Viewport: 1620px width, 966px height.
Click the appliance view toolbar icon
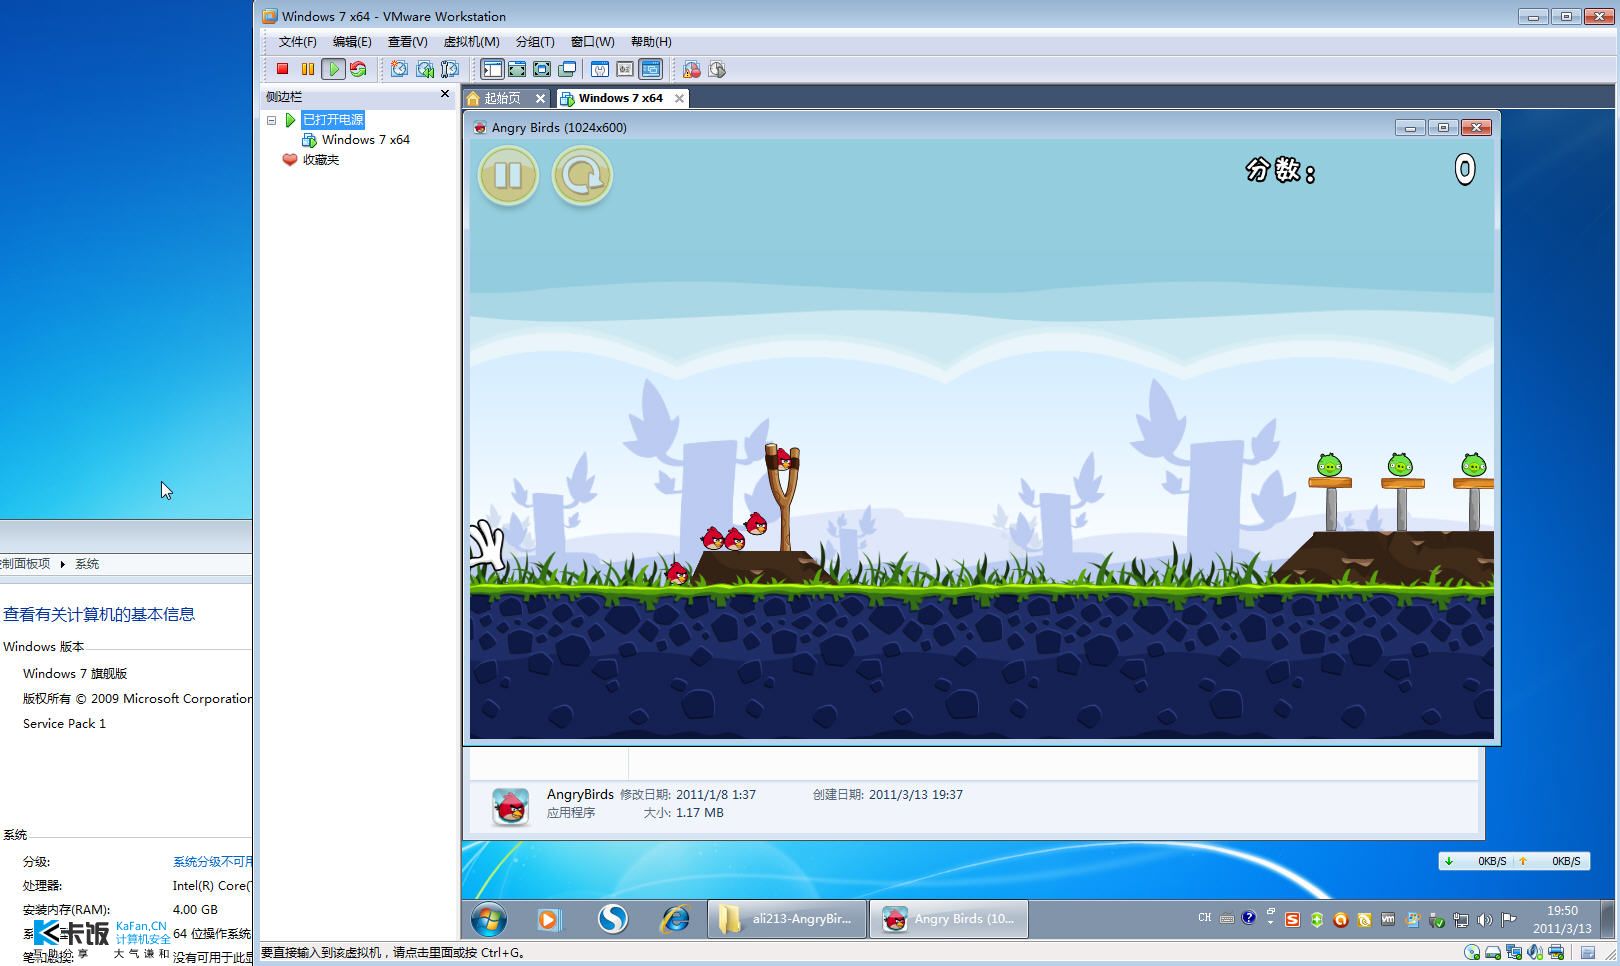click(x=625, y=69)
